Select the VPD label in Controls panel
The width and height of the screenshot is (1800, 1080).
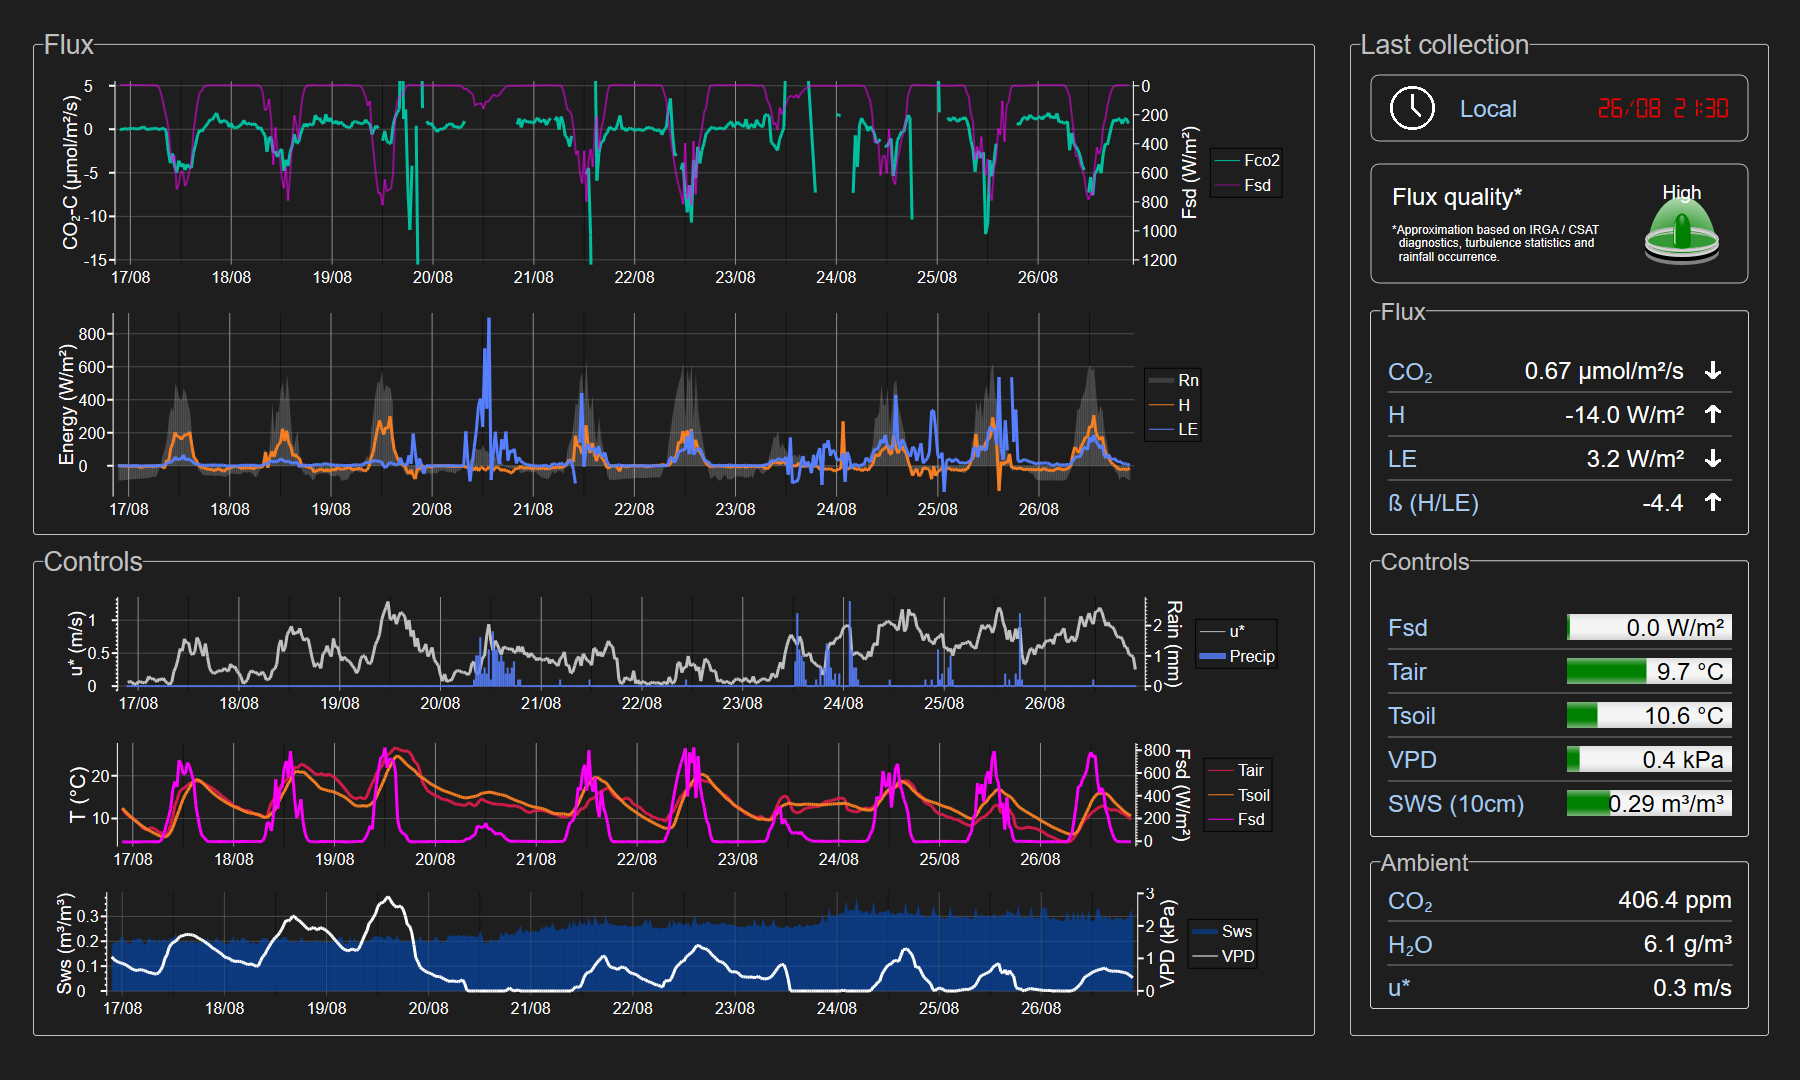[1412, 760]
